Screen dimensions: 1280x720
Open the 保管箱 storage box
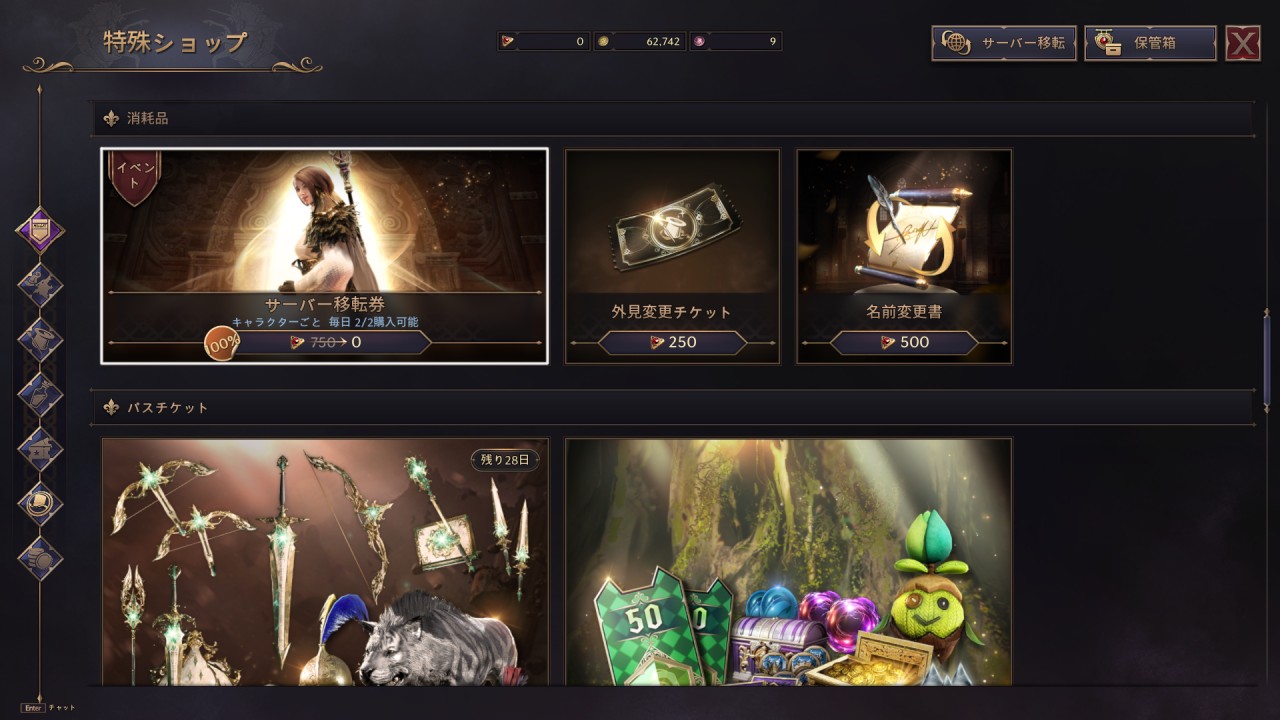(1150, 43)
